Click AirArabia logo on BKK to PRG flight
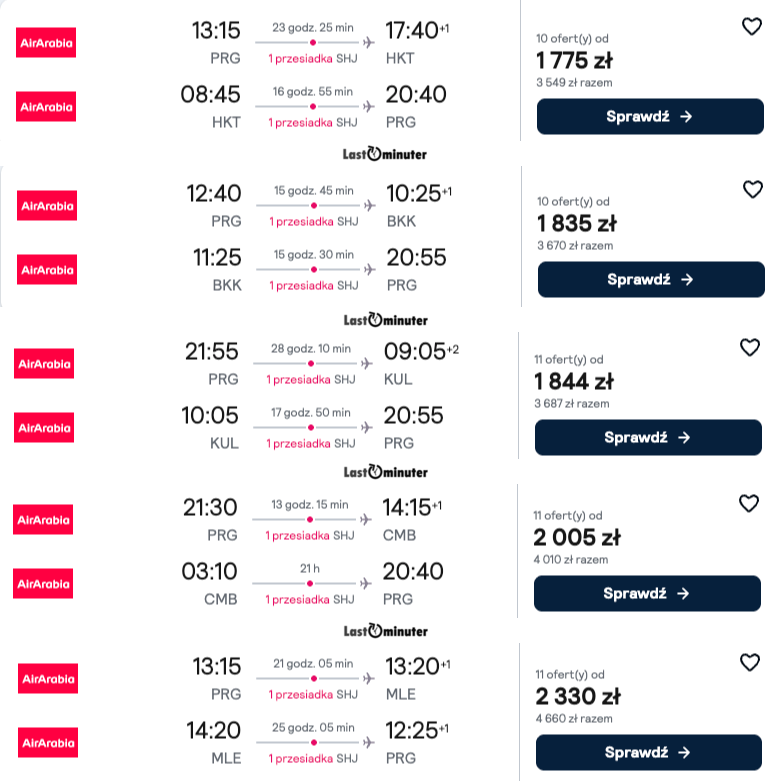The image size is (773, 781). click(x=47, y=269)
